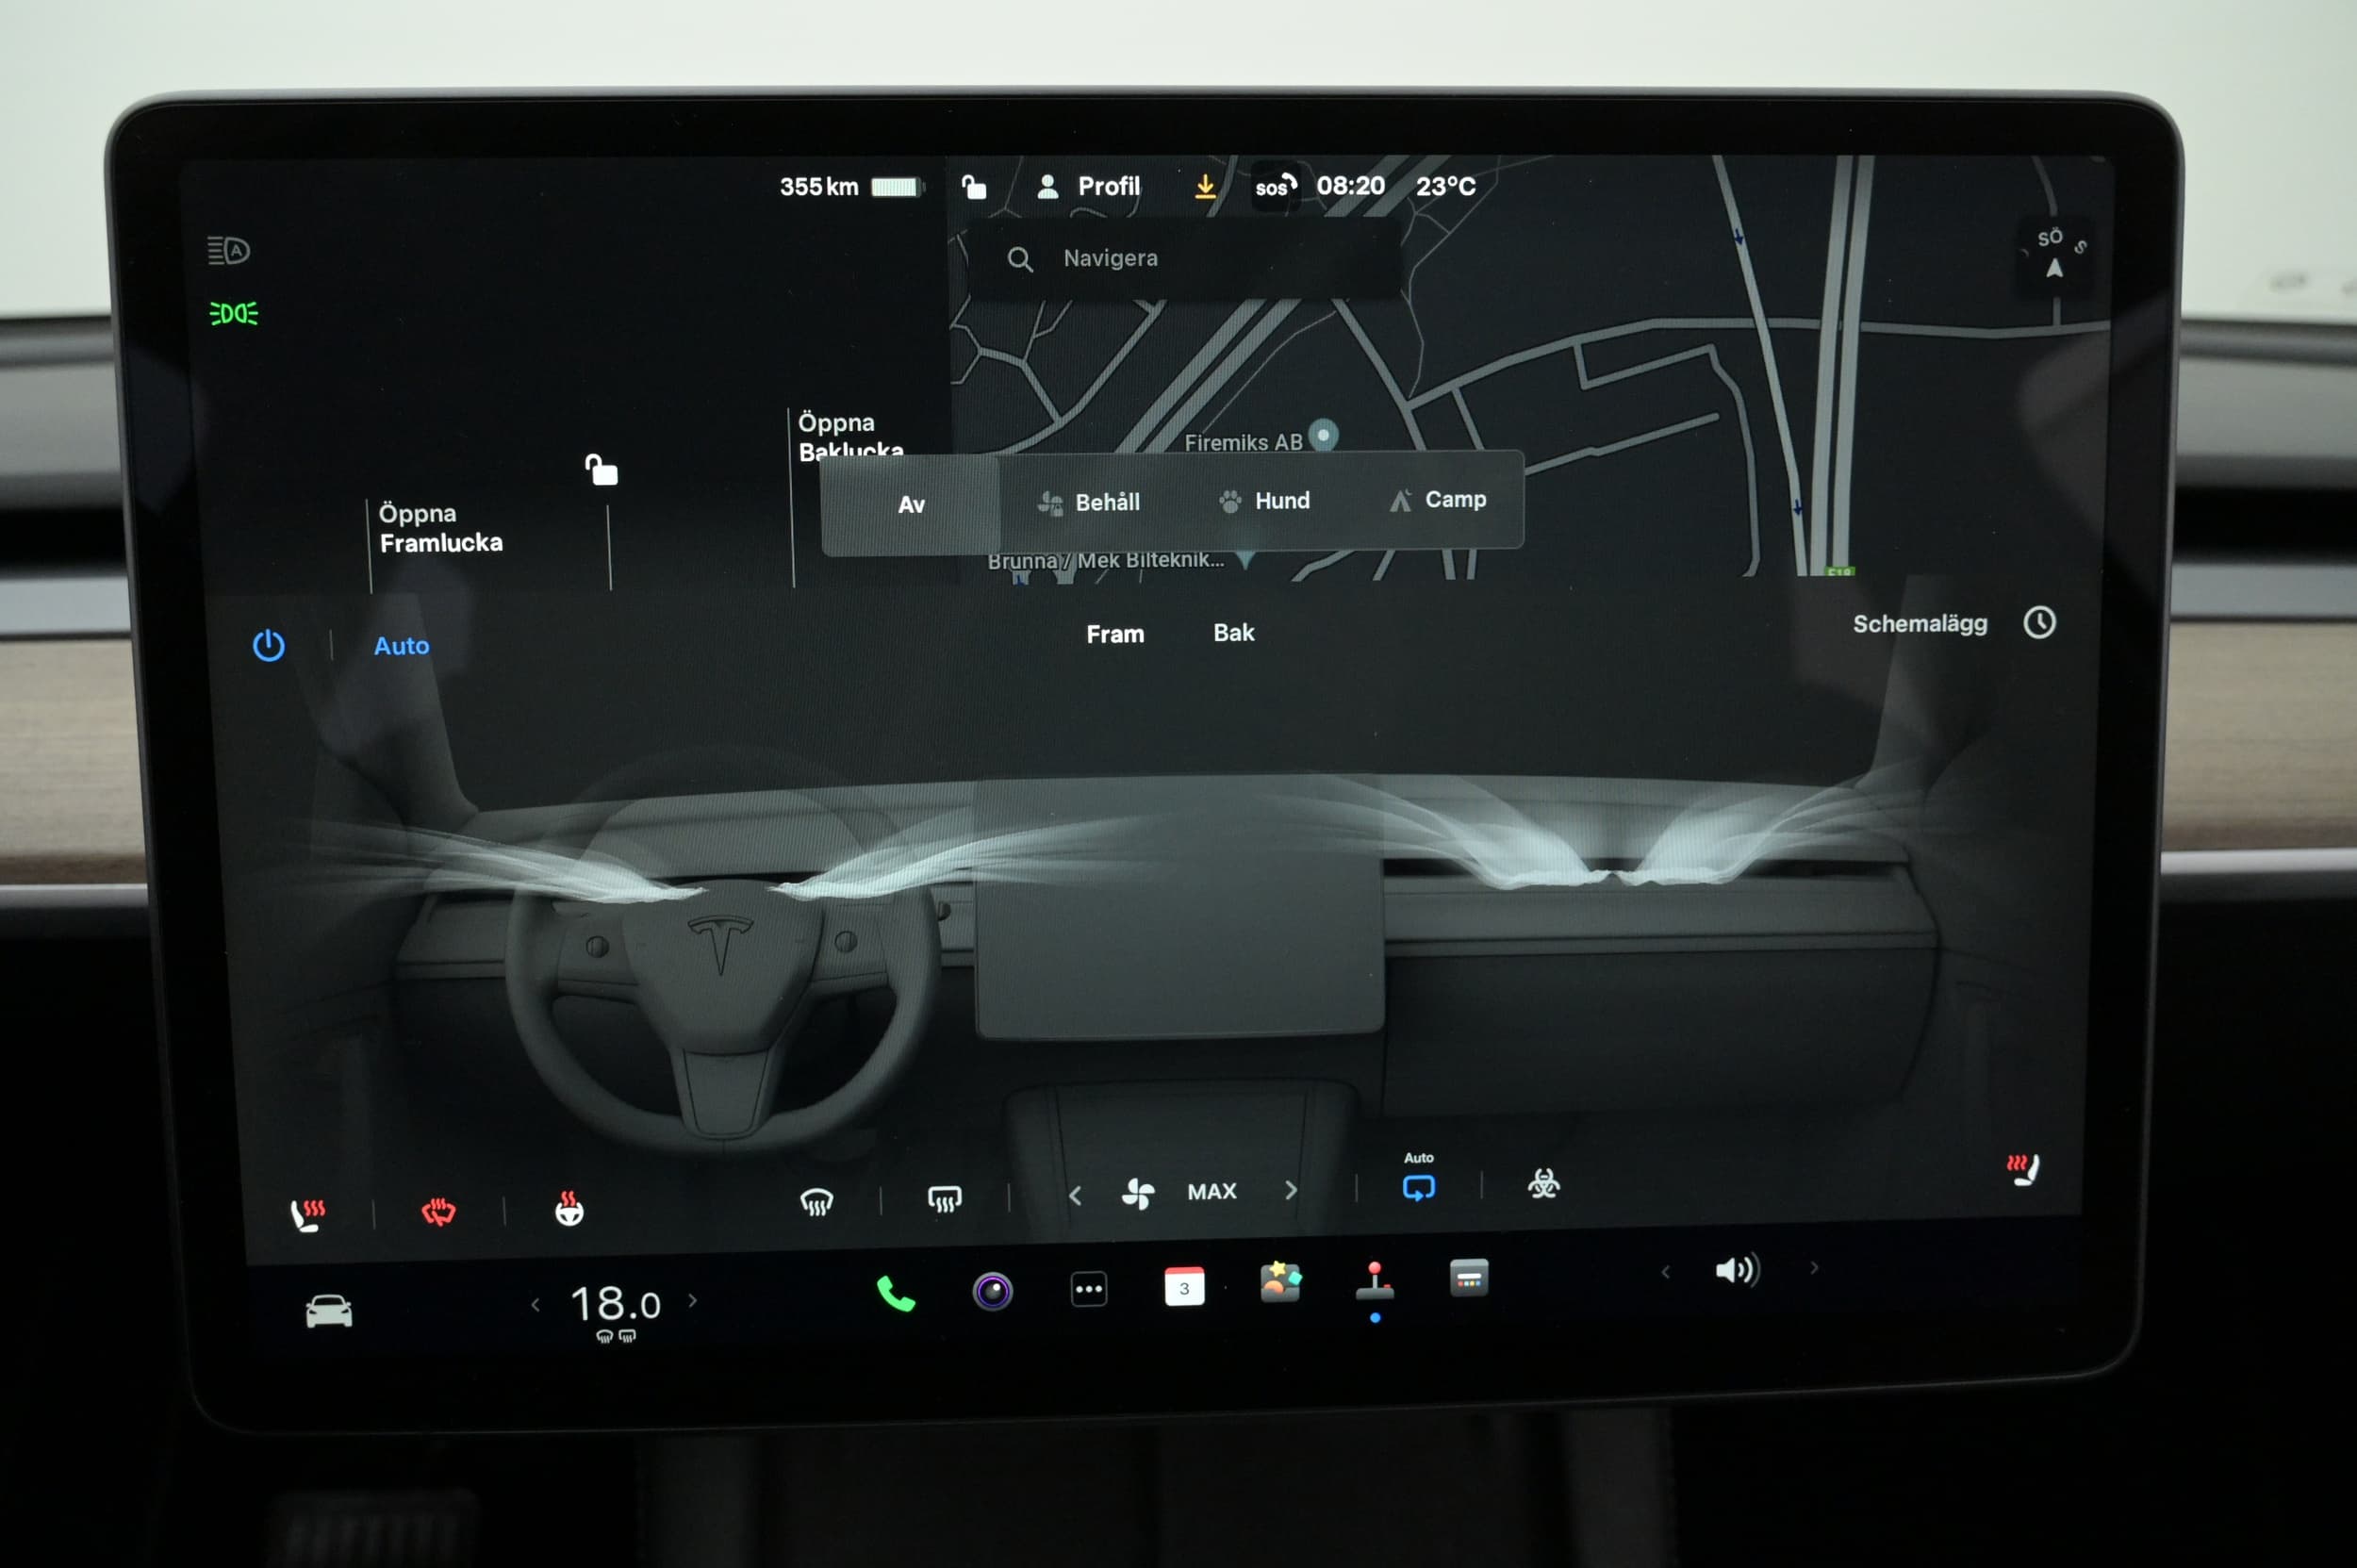Screen dimensions: 2357x1568
Task: Toggle bioweapon defense mode
Action: click(x=1543, y=1184)
